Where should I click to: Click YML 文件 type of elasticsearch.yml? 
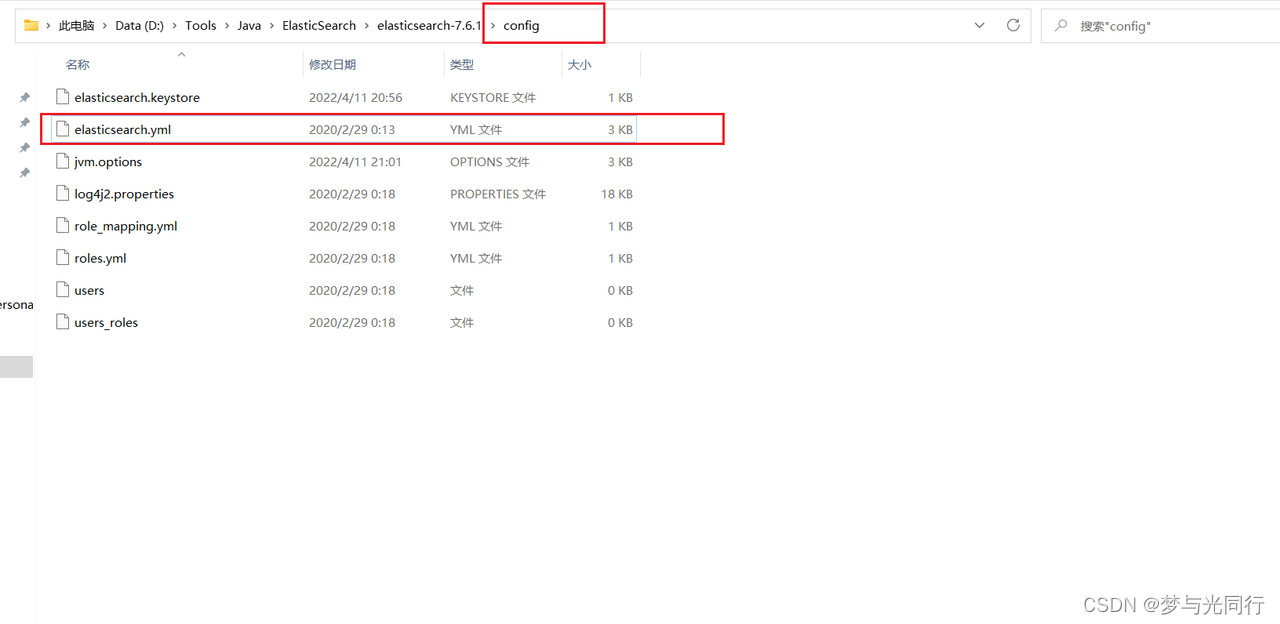coord(476,129)
